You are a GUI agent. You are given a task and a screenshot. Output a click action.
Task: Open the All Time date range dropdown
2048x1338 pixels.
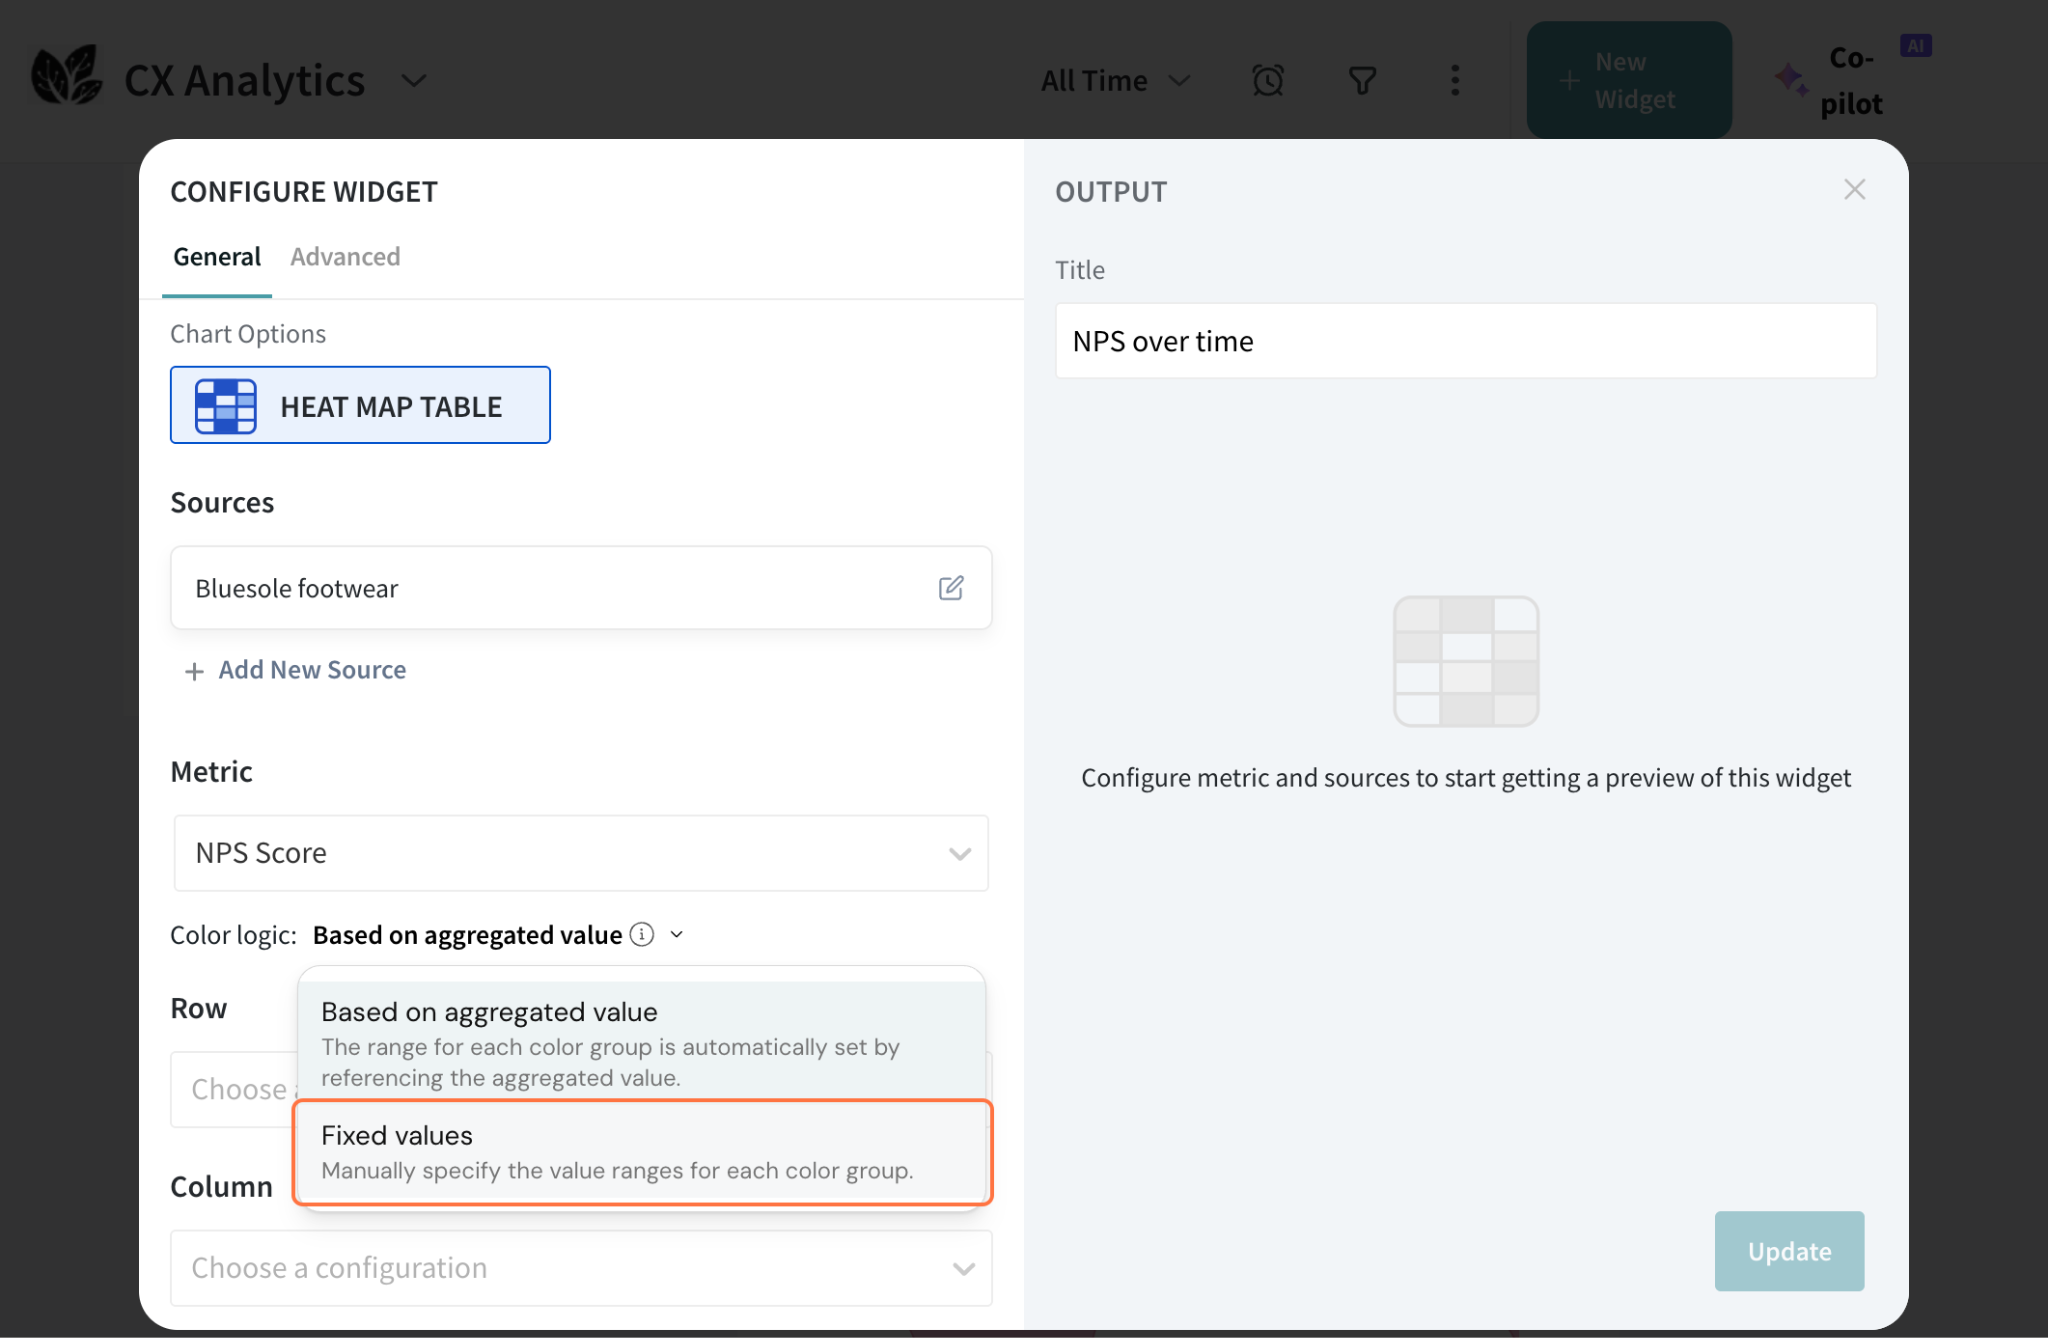(x=1115, y=80)
